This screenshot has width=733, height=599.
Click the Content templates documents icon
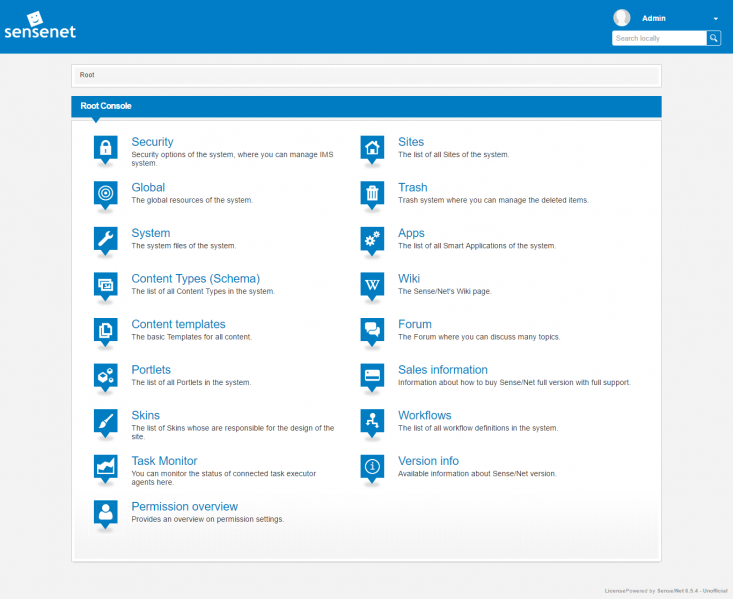click(x=106, y=332)
